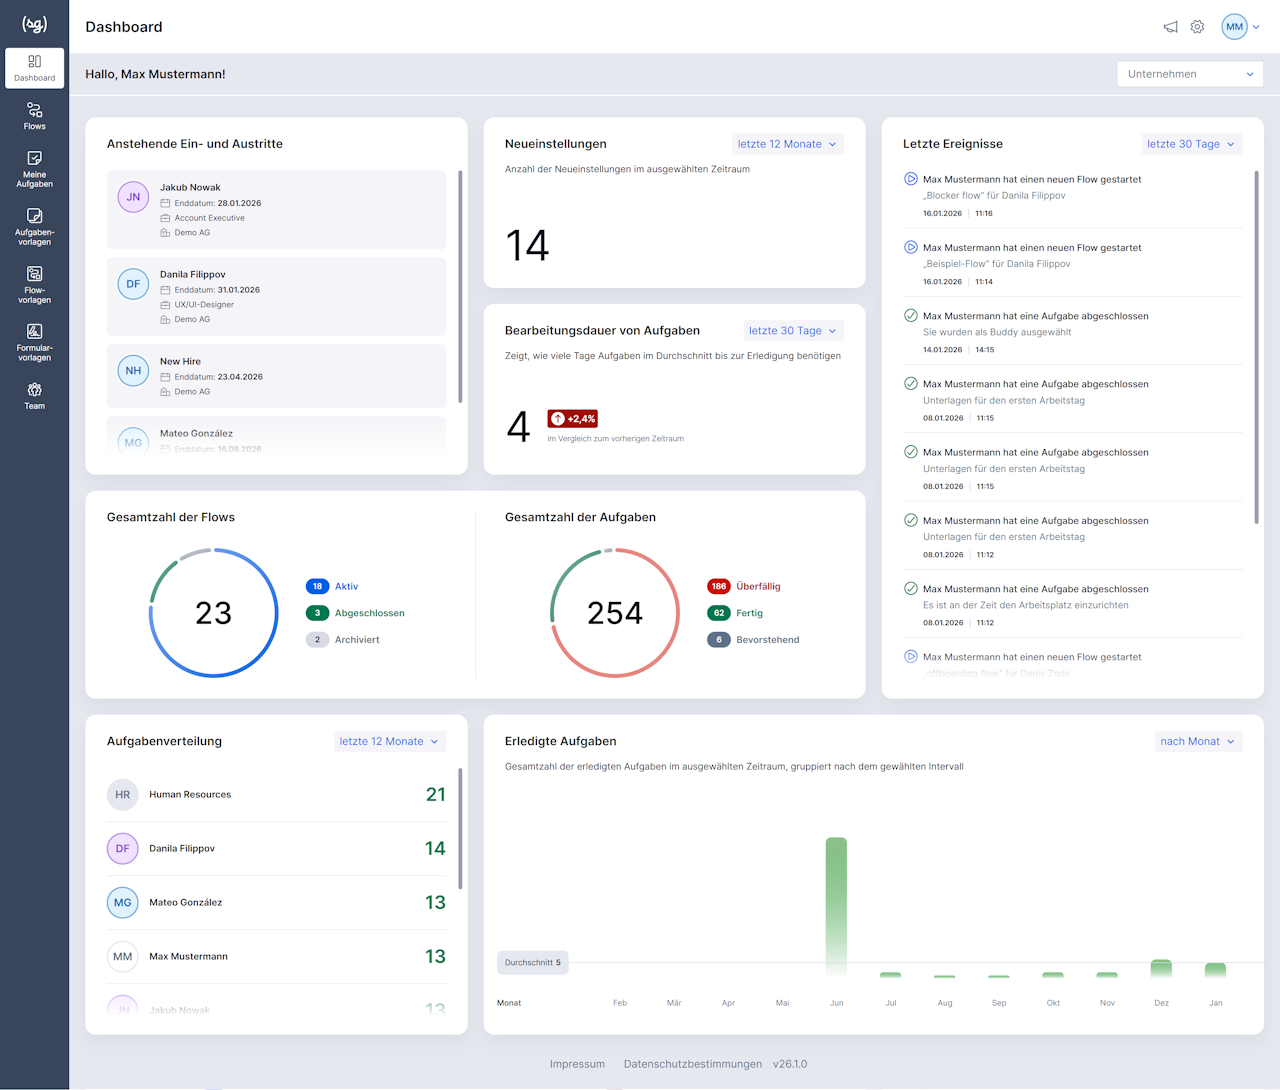Open Formularvorlagen in the sidebar
Viewport: 1280px width, 1090px height.
(35, 342)
